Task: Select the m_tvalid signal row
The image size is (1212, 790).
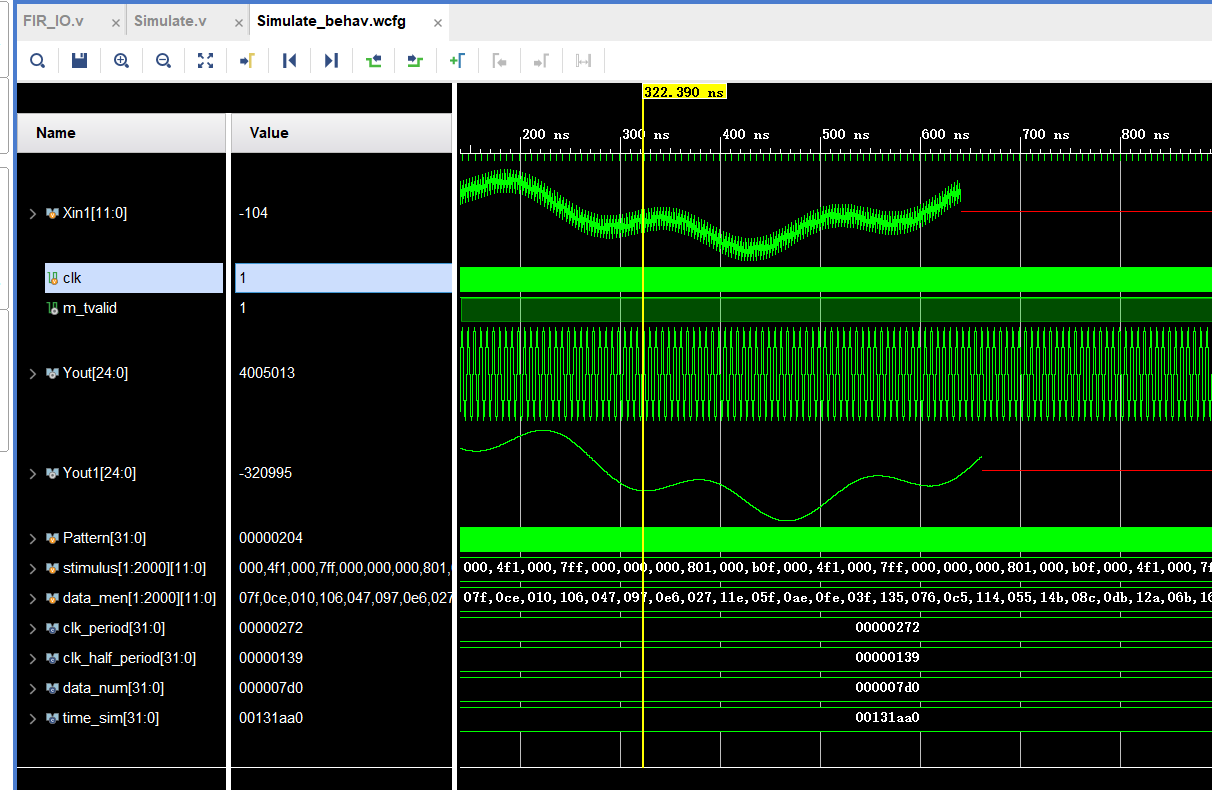Action: pyautogui.click(x=89, y=308)
